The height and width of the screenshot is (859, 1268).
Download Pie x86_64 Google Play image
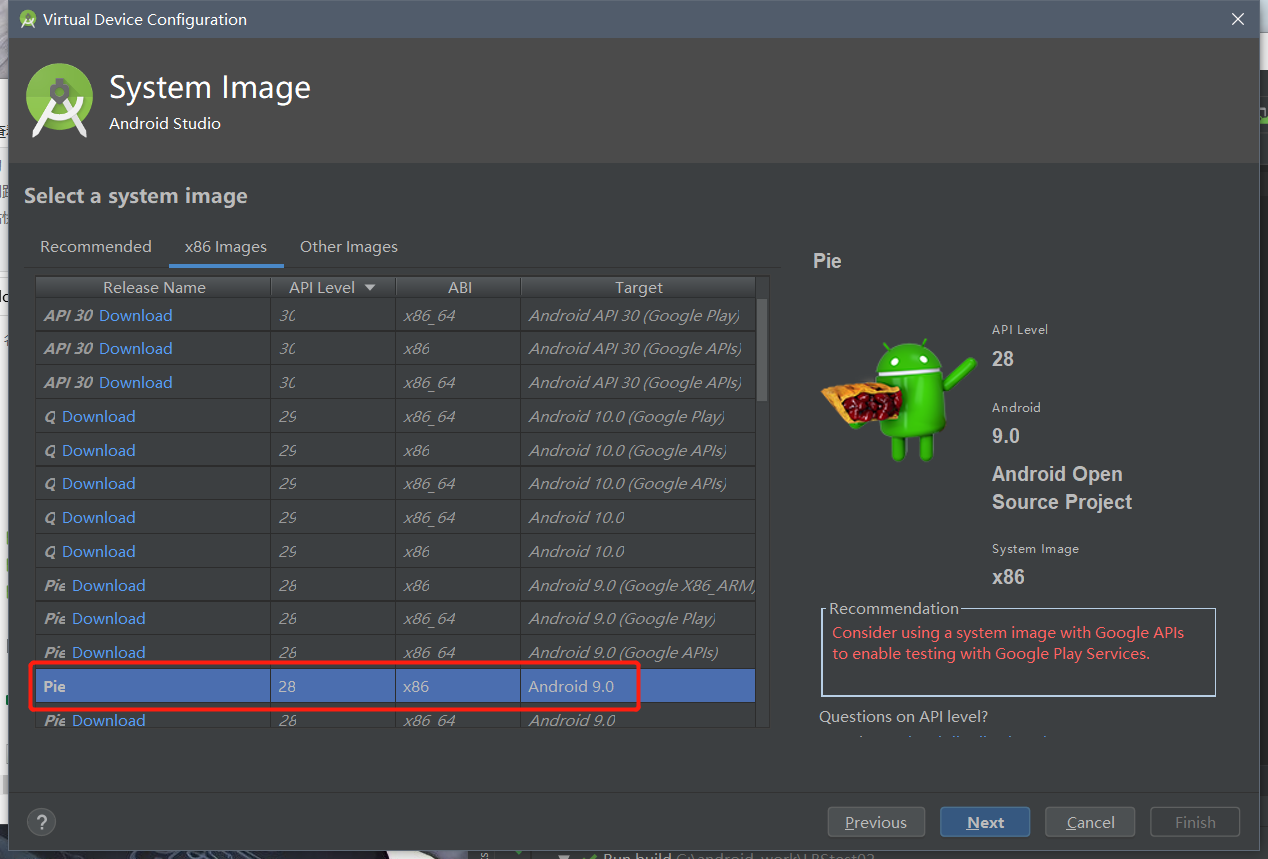[x=109, y=618]
